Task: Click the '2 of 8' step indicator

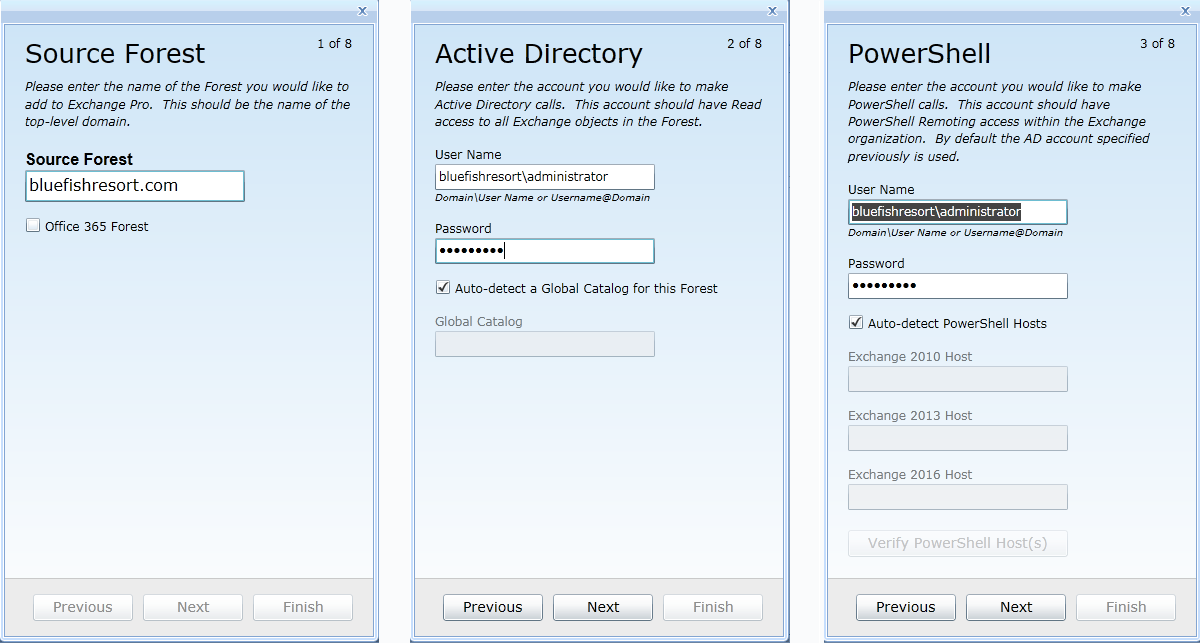Action: (744, 44)
